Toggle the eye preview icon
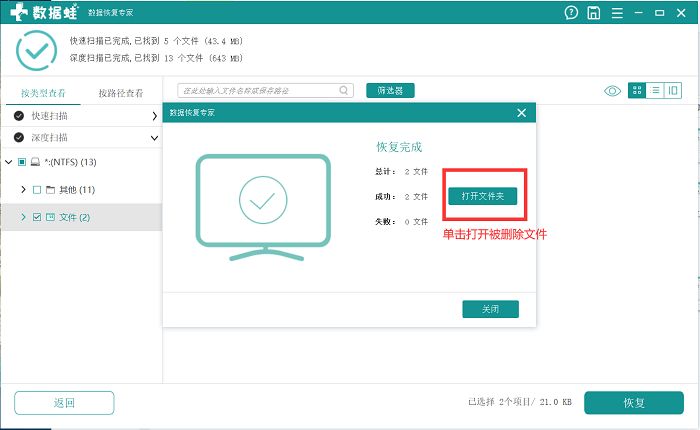 tap(612, 91)
